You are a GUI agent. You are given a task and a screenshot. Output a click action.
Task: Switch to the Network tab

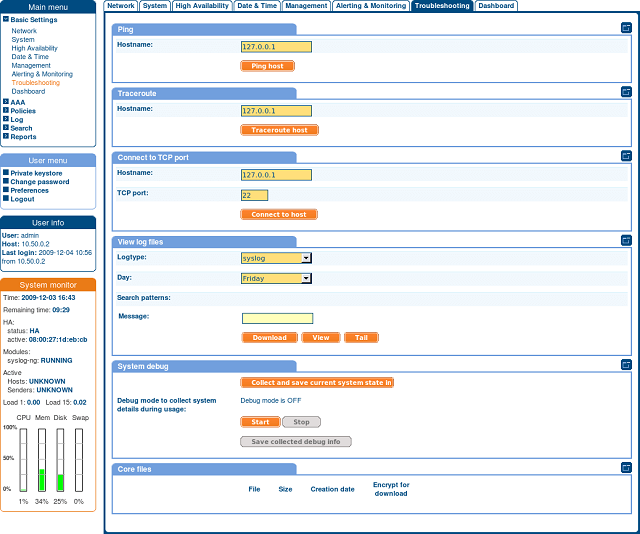pyautogui.click(x=121, y=6)
